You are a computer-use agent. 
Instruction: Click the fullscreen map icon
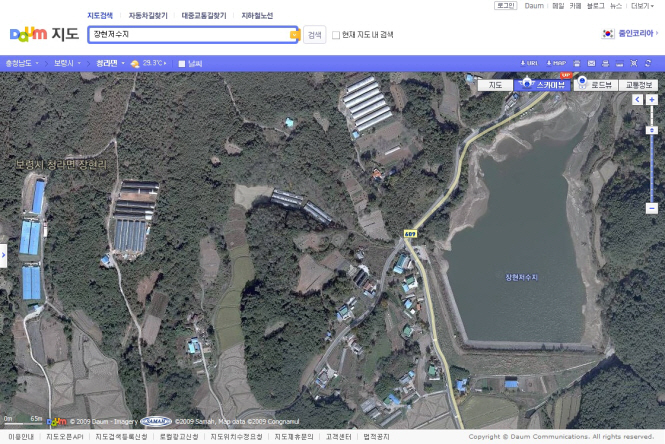tap(632, 63)
